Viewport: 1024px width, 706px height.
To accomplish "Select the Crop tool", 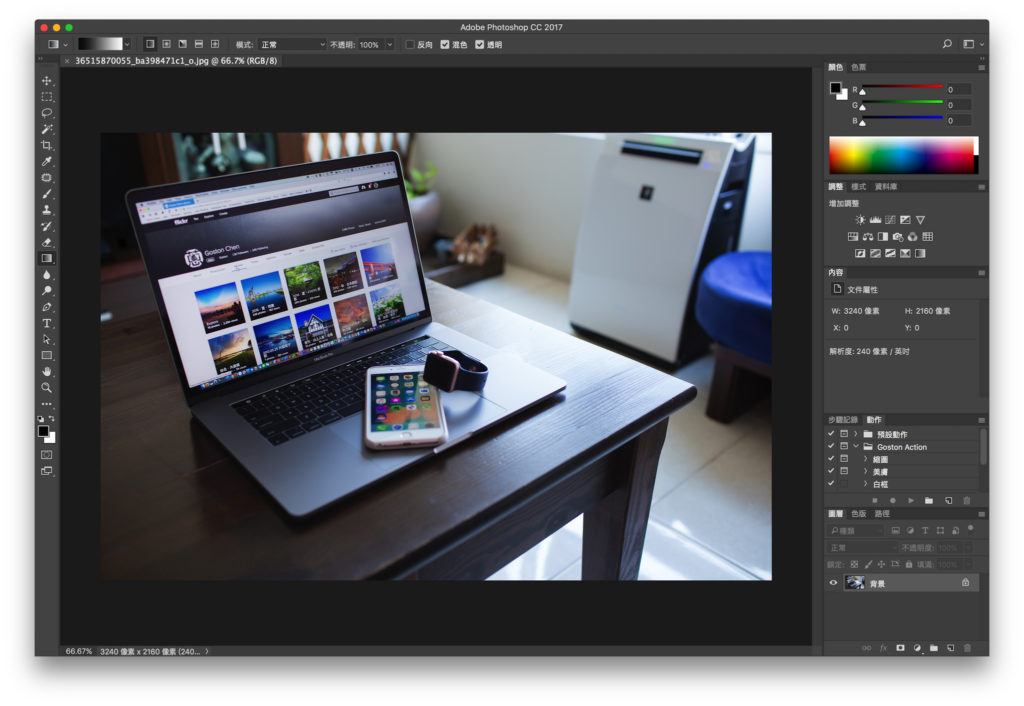I will pyautogui.click(x=46, y=145).
